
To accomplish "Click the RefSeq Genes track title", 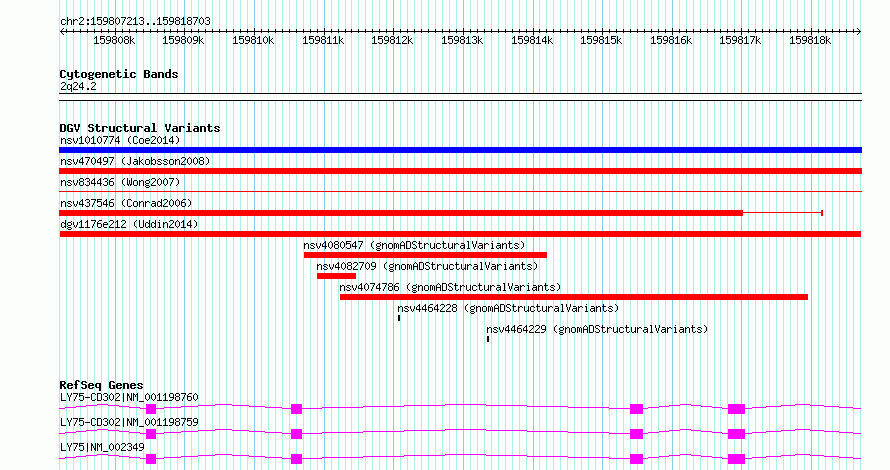I will coord(101,385).
